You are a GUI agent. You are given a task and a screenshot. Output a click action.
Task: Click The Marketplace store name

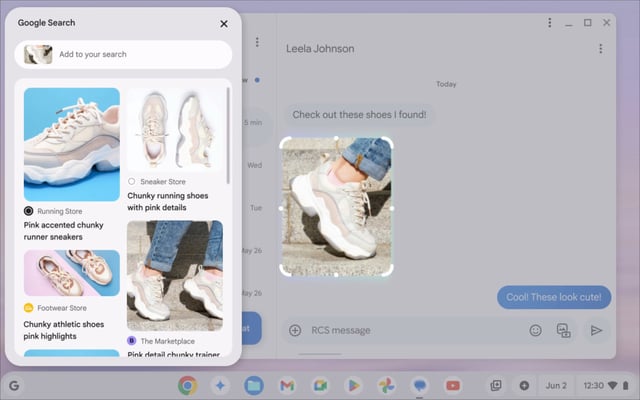[x=168, y=341]
